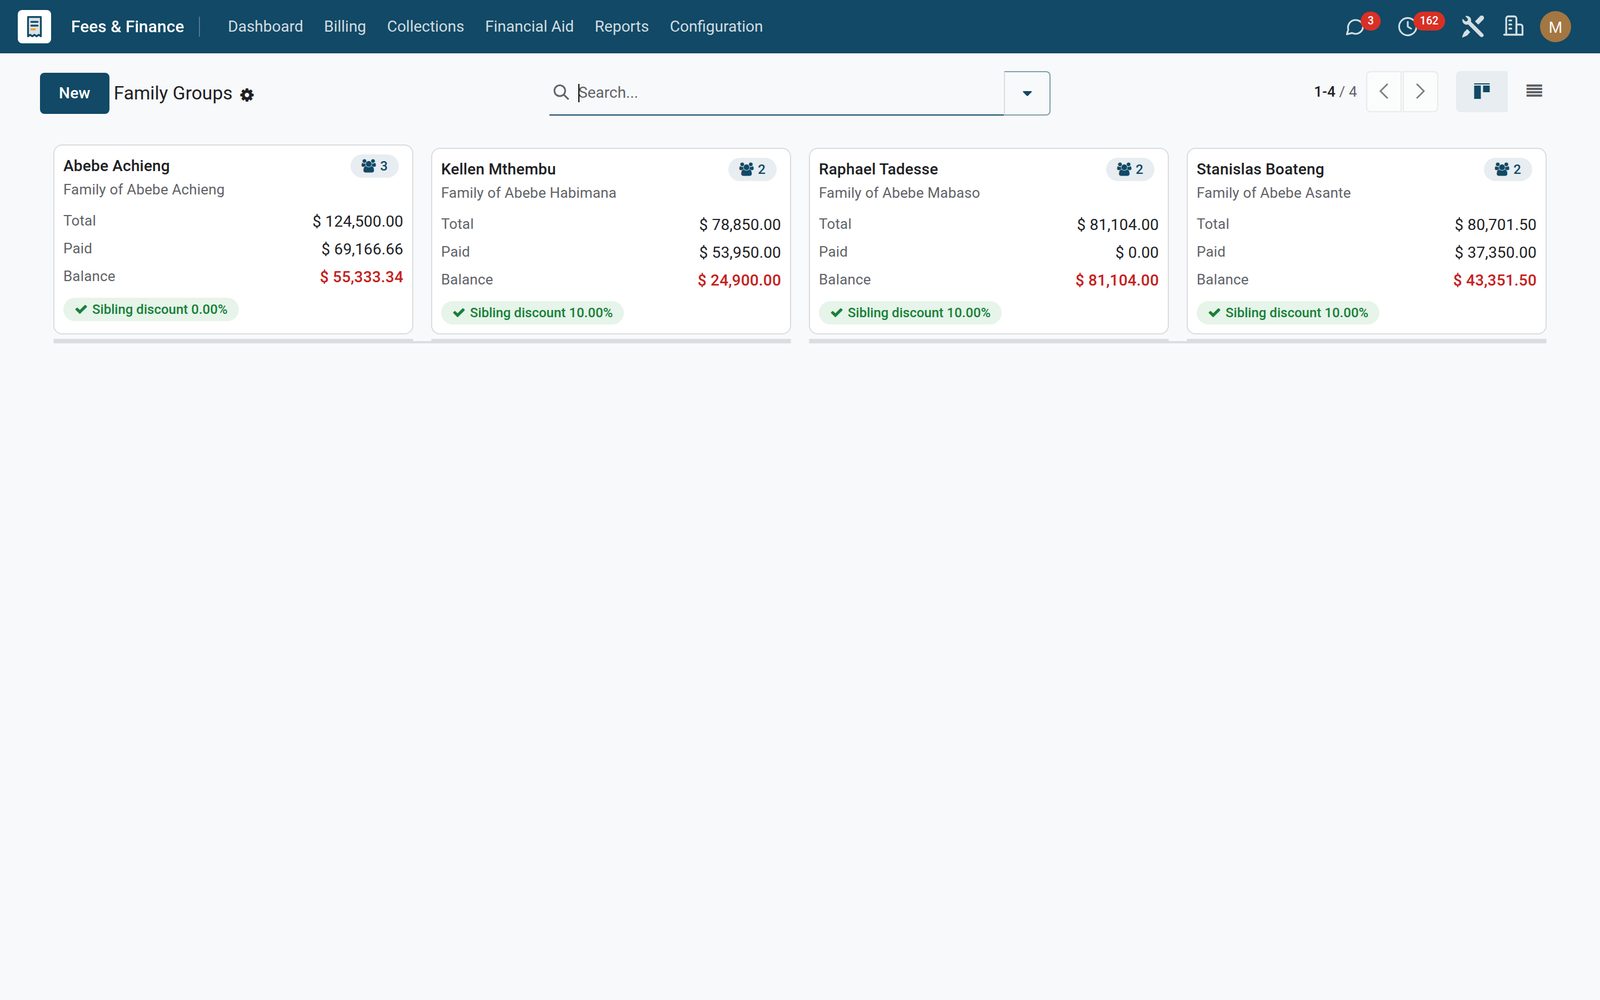
Task: Click Sibling discount badge on Raphael Tadesse card
Action: coord(910,313)
